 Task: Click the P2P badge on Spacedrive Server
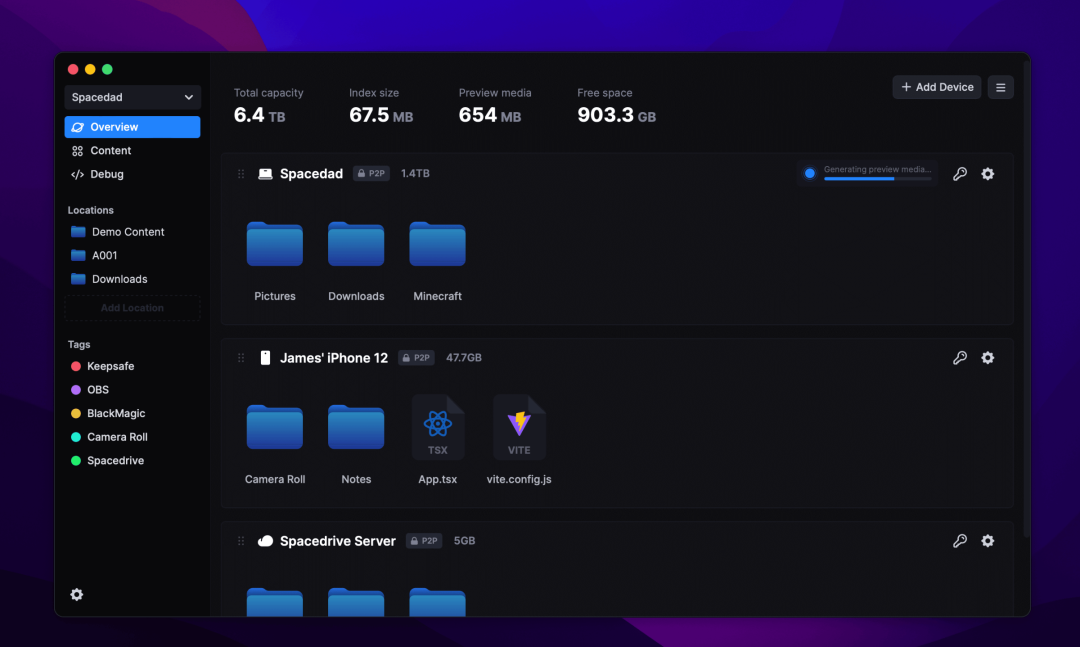click(x=424, y=541)
